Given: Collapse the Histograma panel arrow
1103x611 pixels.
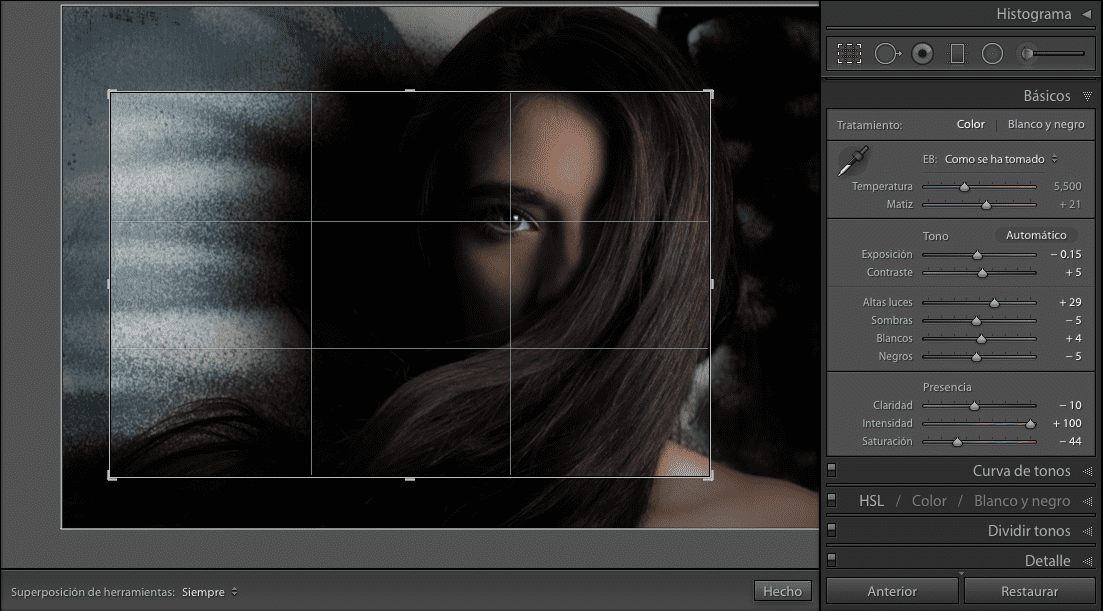Looking at the screenshot, I should (x=1086, y=14).
